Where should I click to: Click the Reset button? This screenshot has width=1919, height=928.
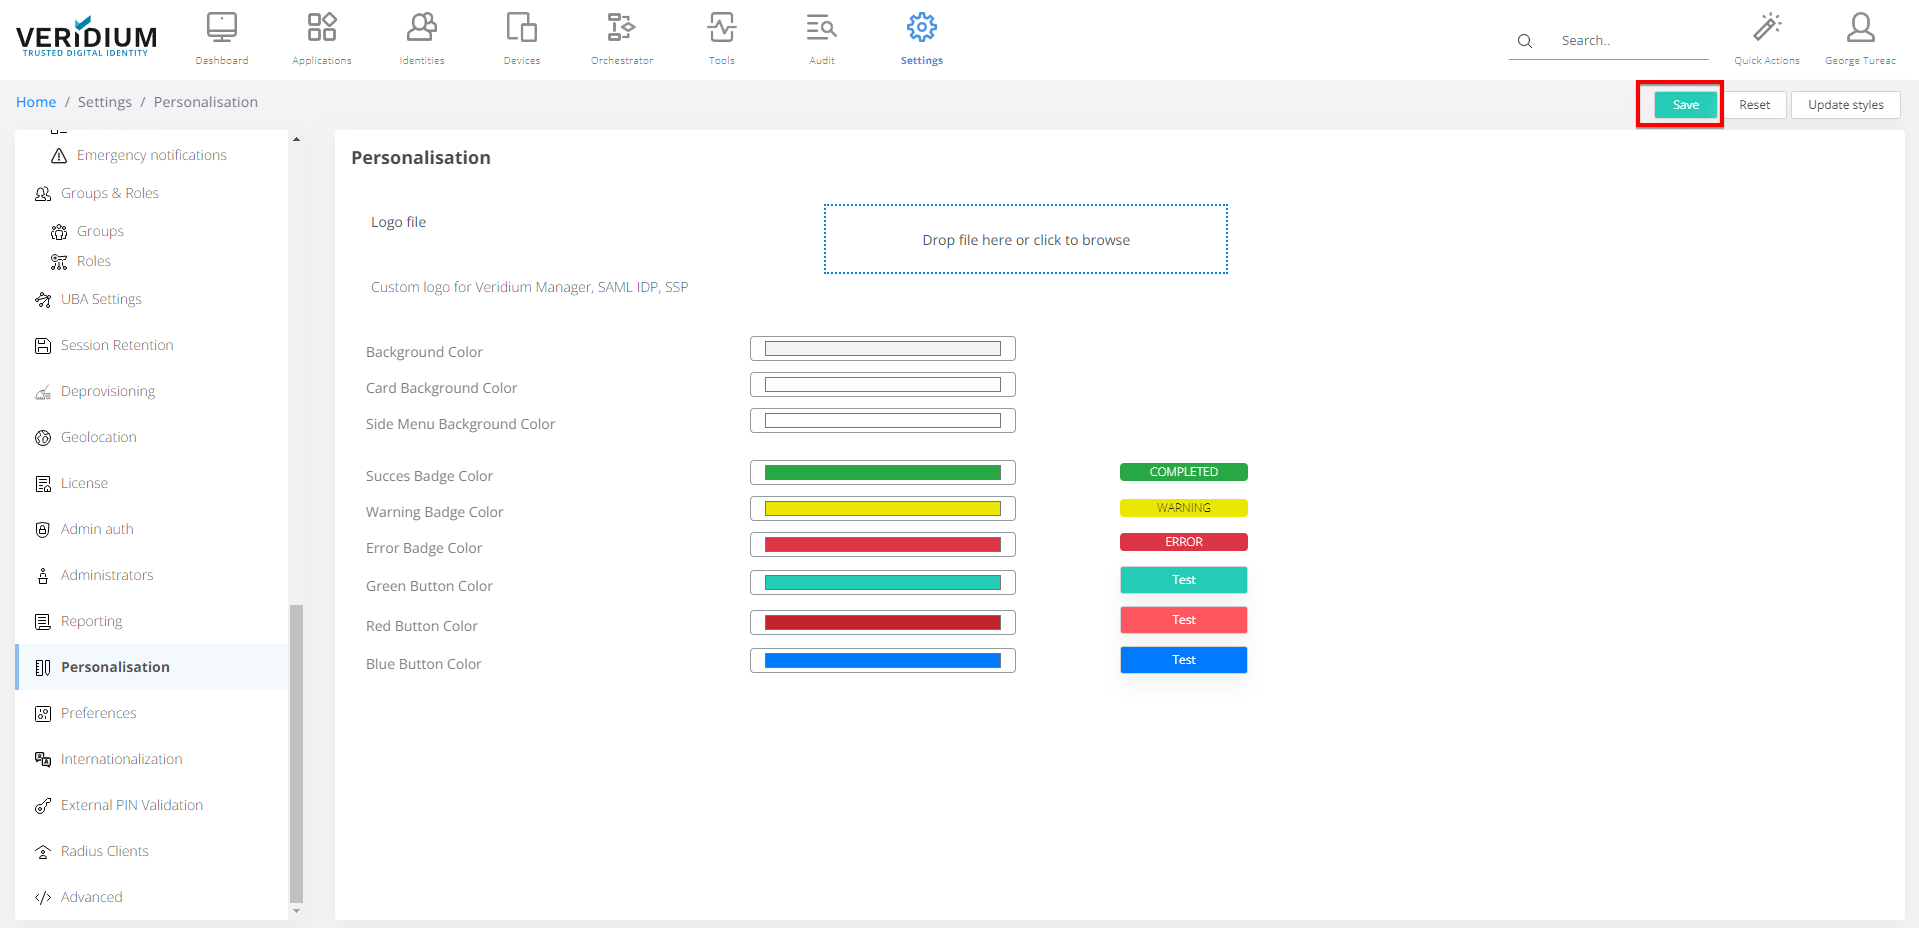[x=1754, y=105]
